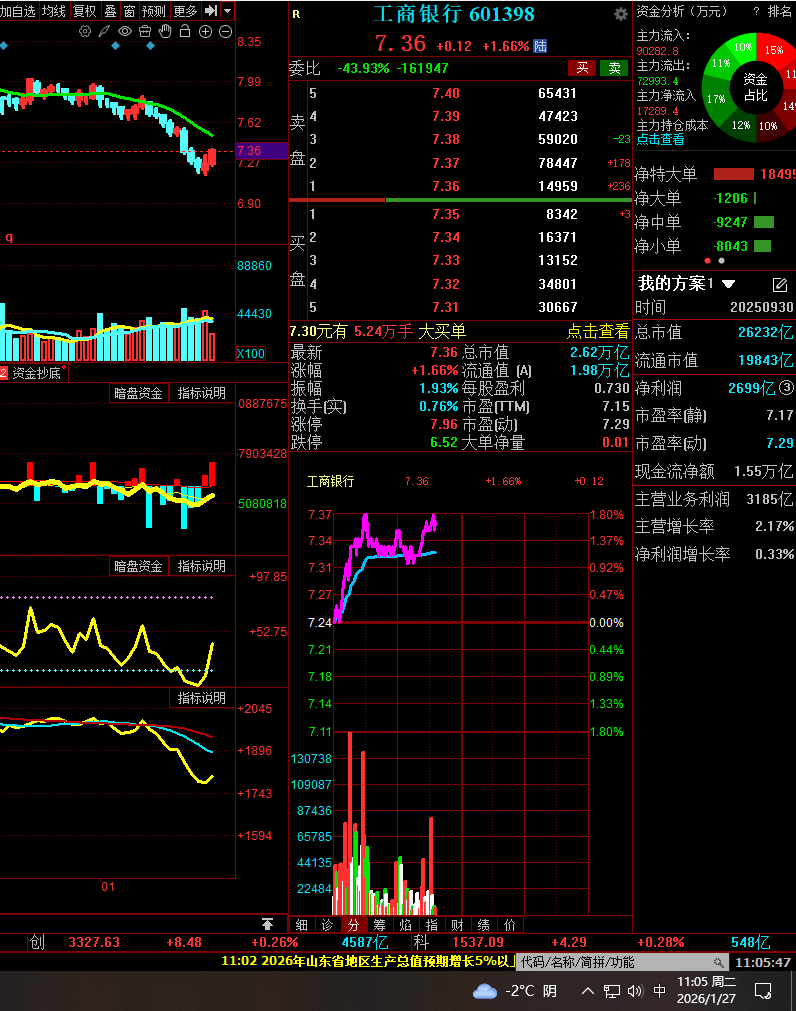Viewport: 796px width, 1011px height.
Task: Open quote panel settings gear
Action: pyautogui.click(x=621, y=14)
